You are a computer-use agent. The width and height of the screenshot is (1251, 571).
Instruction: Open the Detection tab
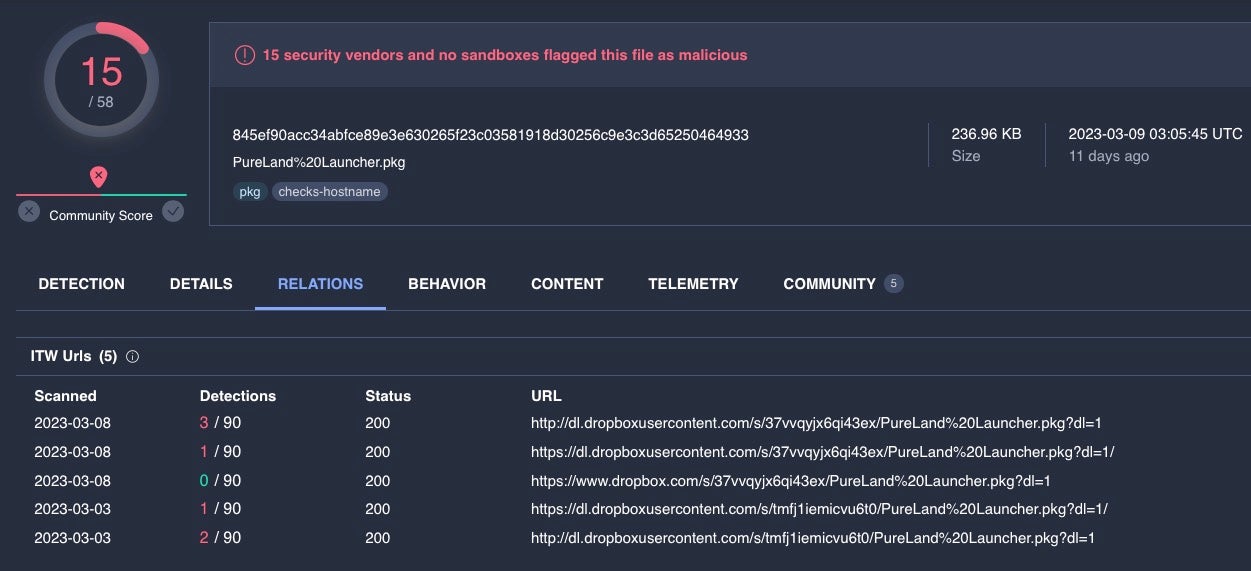pyautogui.click(x=81, y=284)
